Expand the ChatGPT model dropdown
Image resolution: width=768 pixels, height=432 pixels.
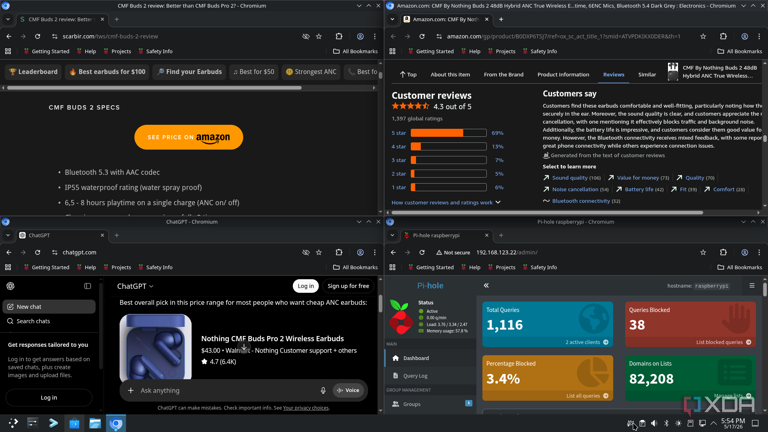tap(135, 286)
